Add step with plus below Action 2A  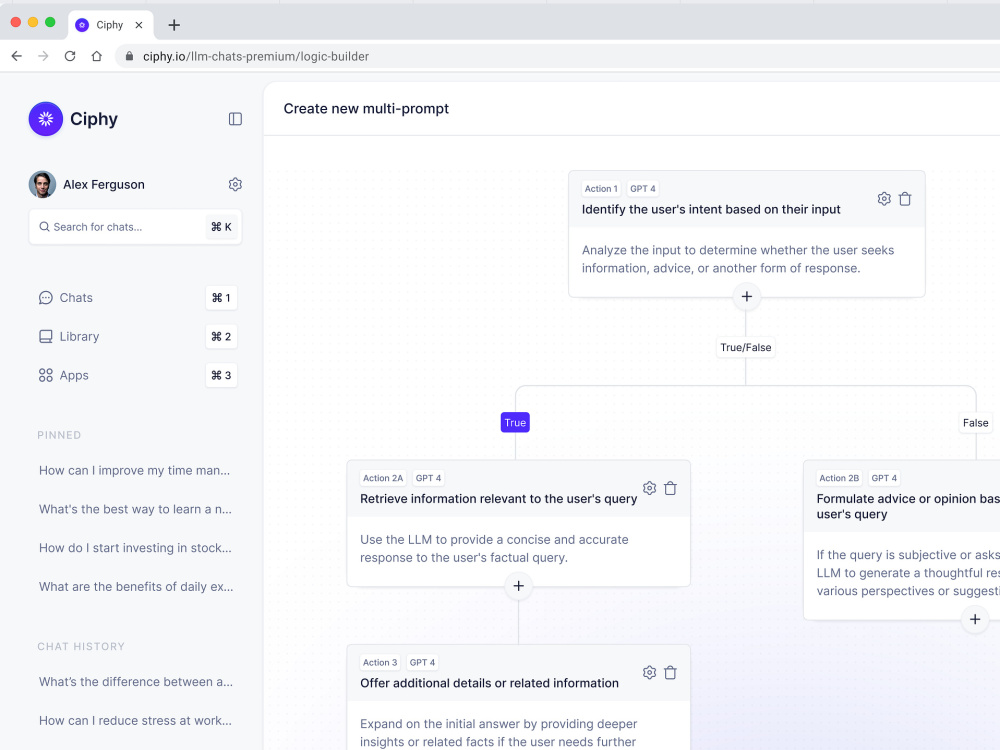518,586
